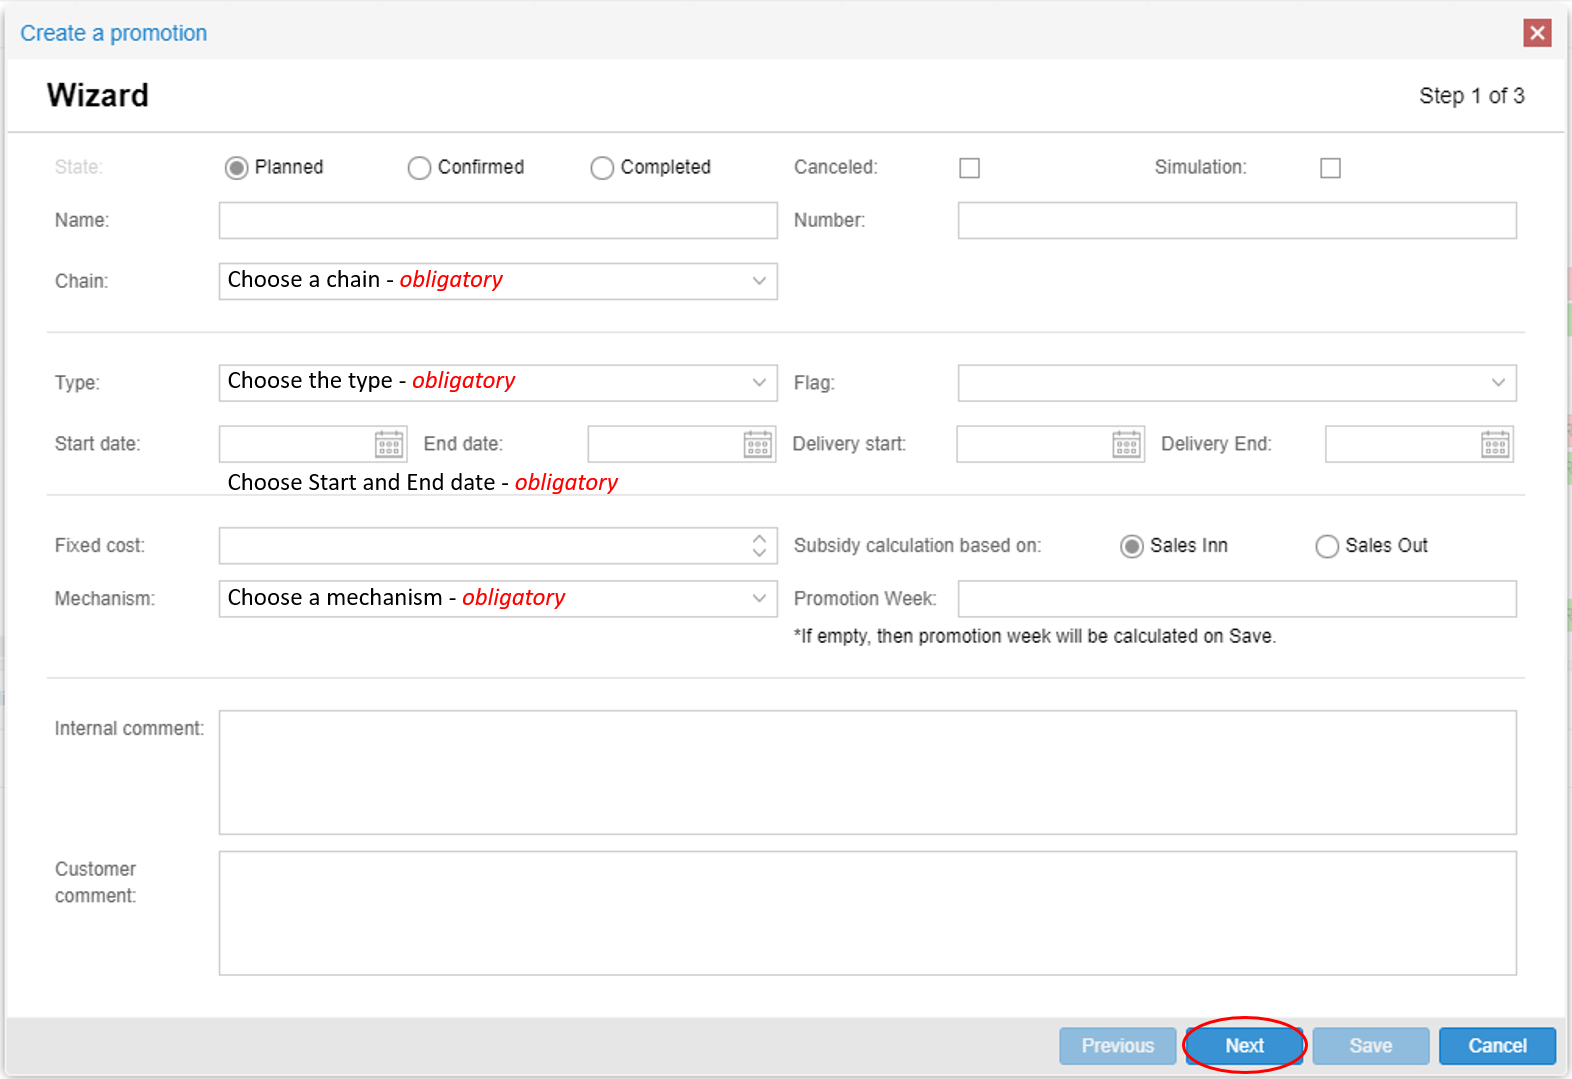
Task: Click the Previous button
Action: click(x=1118, y=1045)
